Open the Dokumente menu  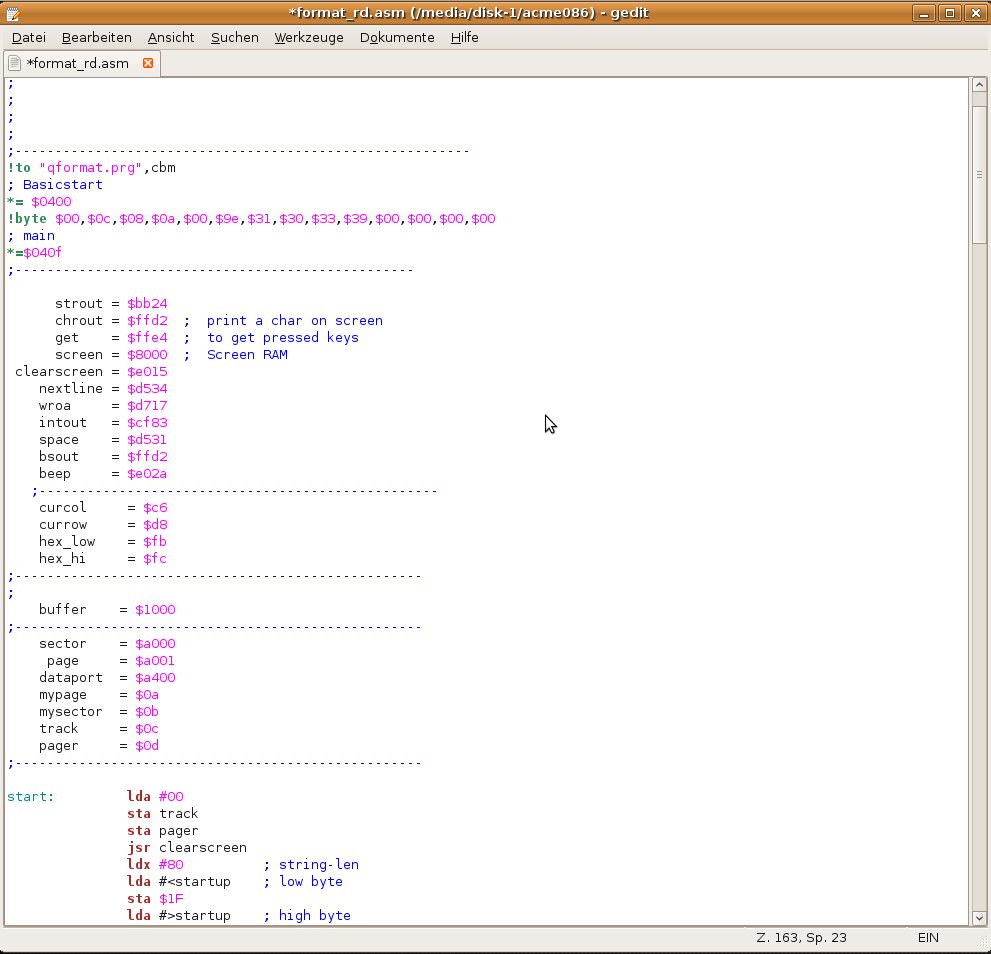pyautogui.click(x=397, y=37)
